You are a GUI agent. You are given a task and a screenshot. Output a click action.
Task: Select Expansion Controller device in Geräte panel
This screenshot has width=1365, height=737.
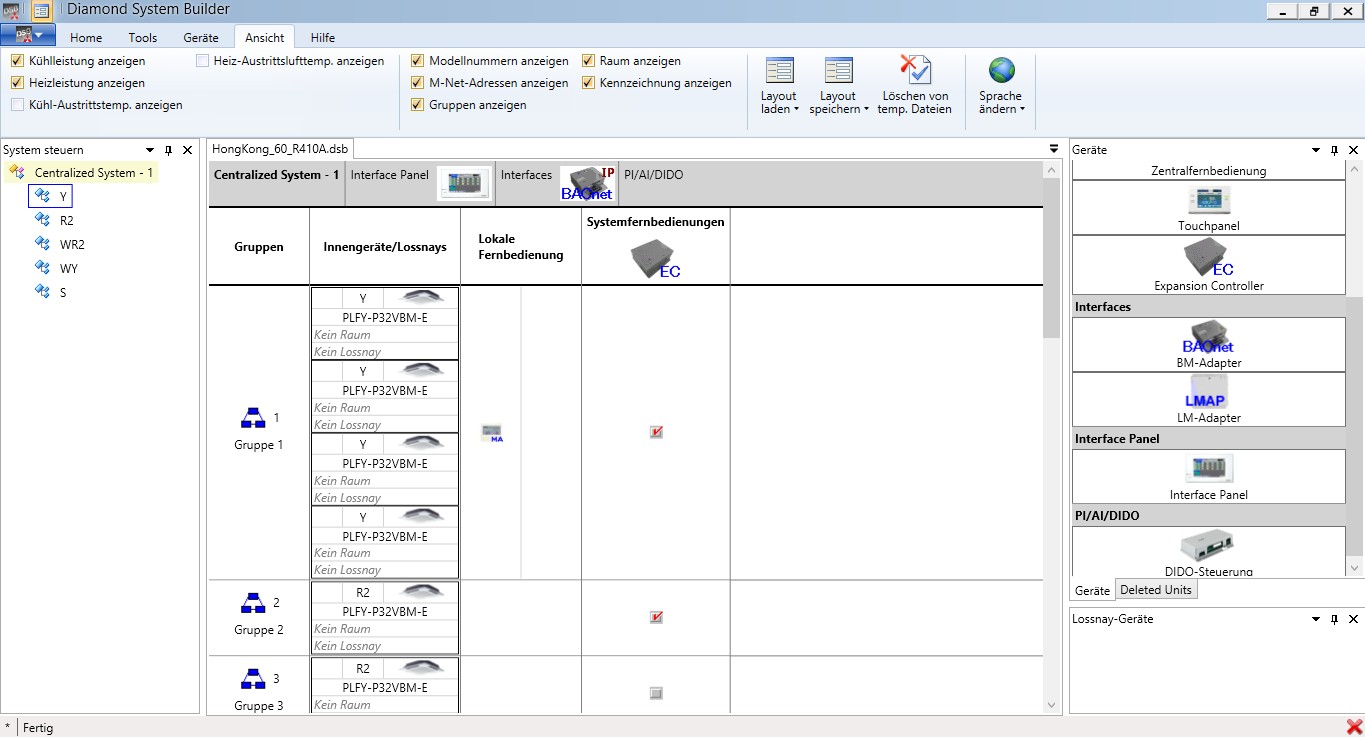point(1208,265)
